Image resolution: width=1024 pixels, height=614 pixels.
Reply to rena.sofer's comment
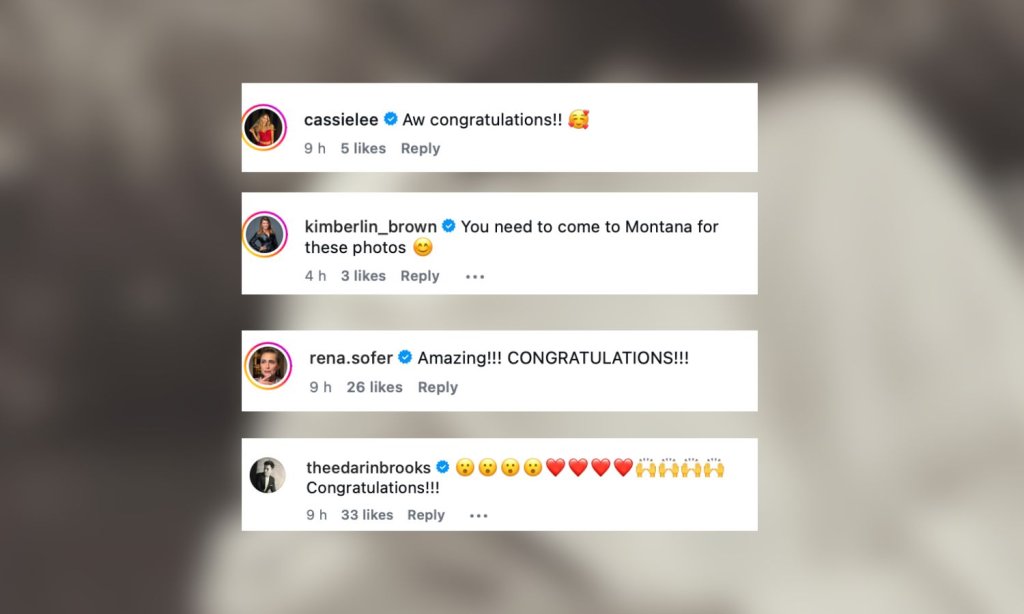pyautogui.click(x=438, y=387)
